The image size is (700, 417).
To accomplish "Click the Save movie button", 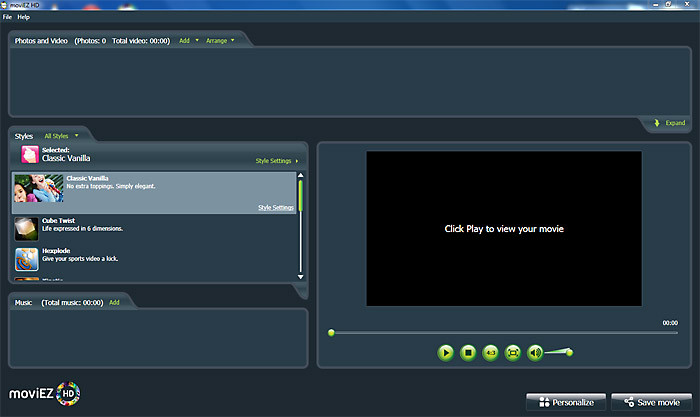I will 652,402.
